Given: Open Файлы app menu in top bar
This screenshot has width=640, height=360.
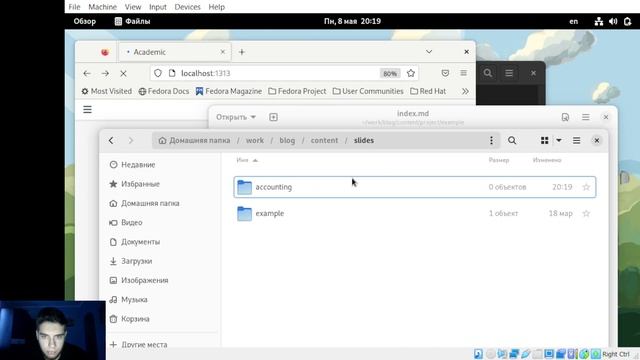Looking at the screenshot, I should pyautogui.click(x=133, y=21).
